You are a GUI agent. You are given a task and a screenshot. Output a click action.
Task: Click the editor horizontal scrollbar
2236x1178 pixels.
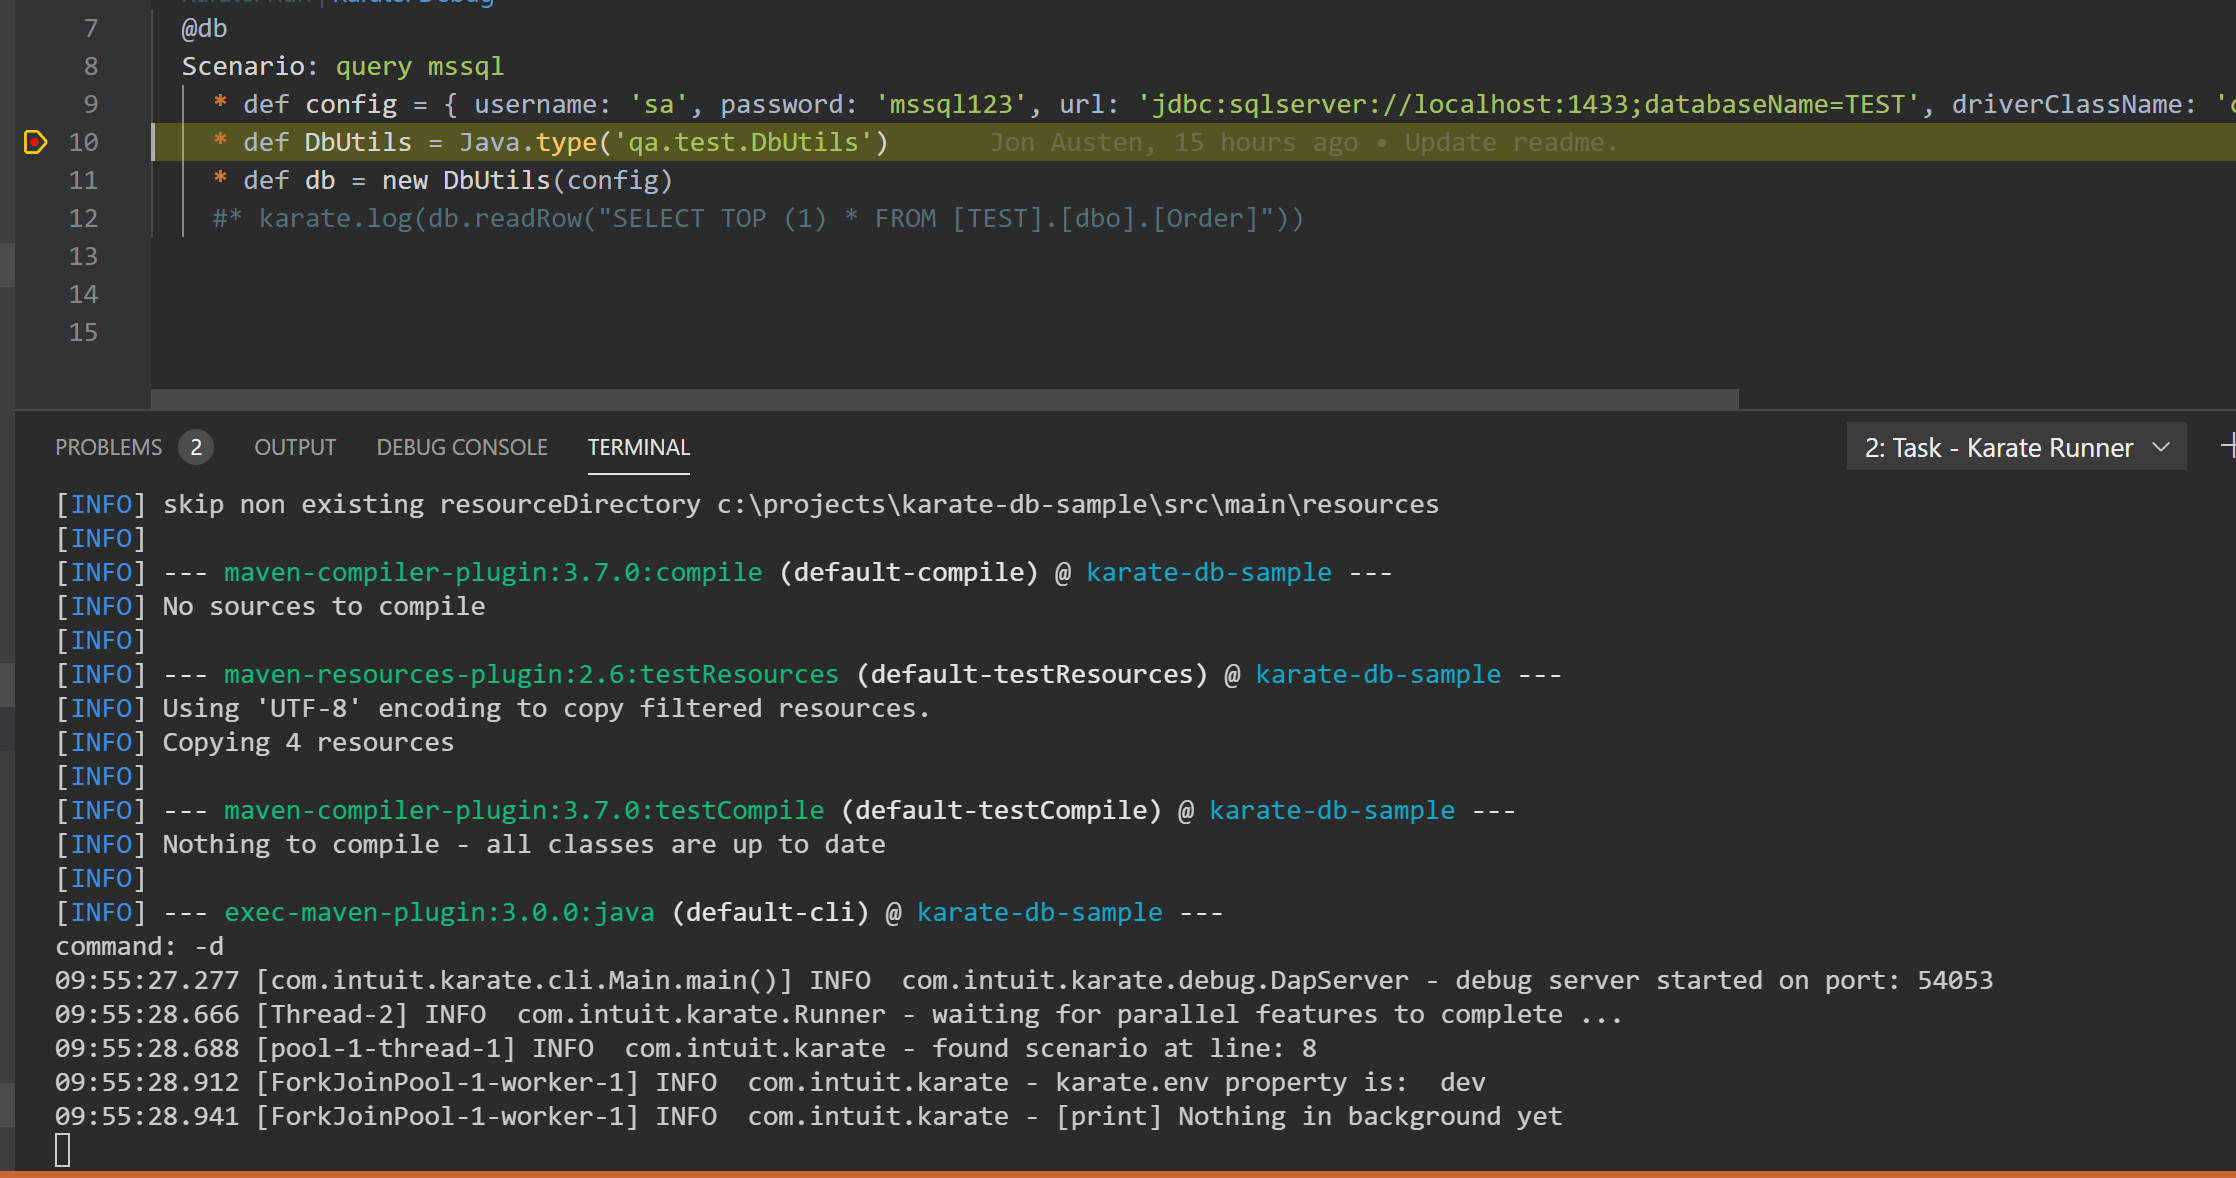[944, 399]
